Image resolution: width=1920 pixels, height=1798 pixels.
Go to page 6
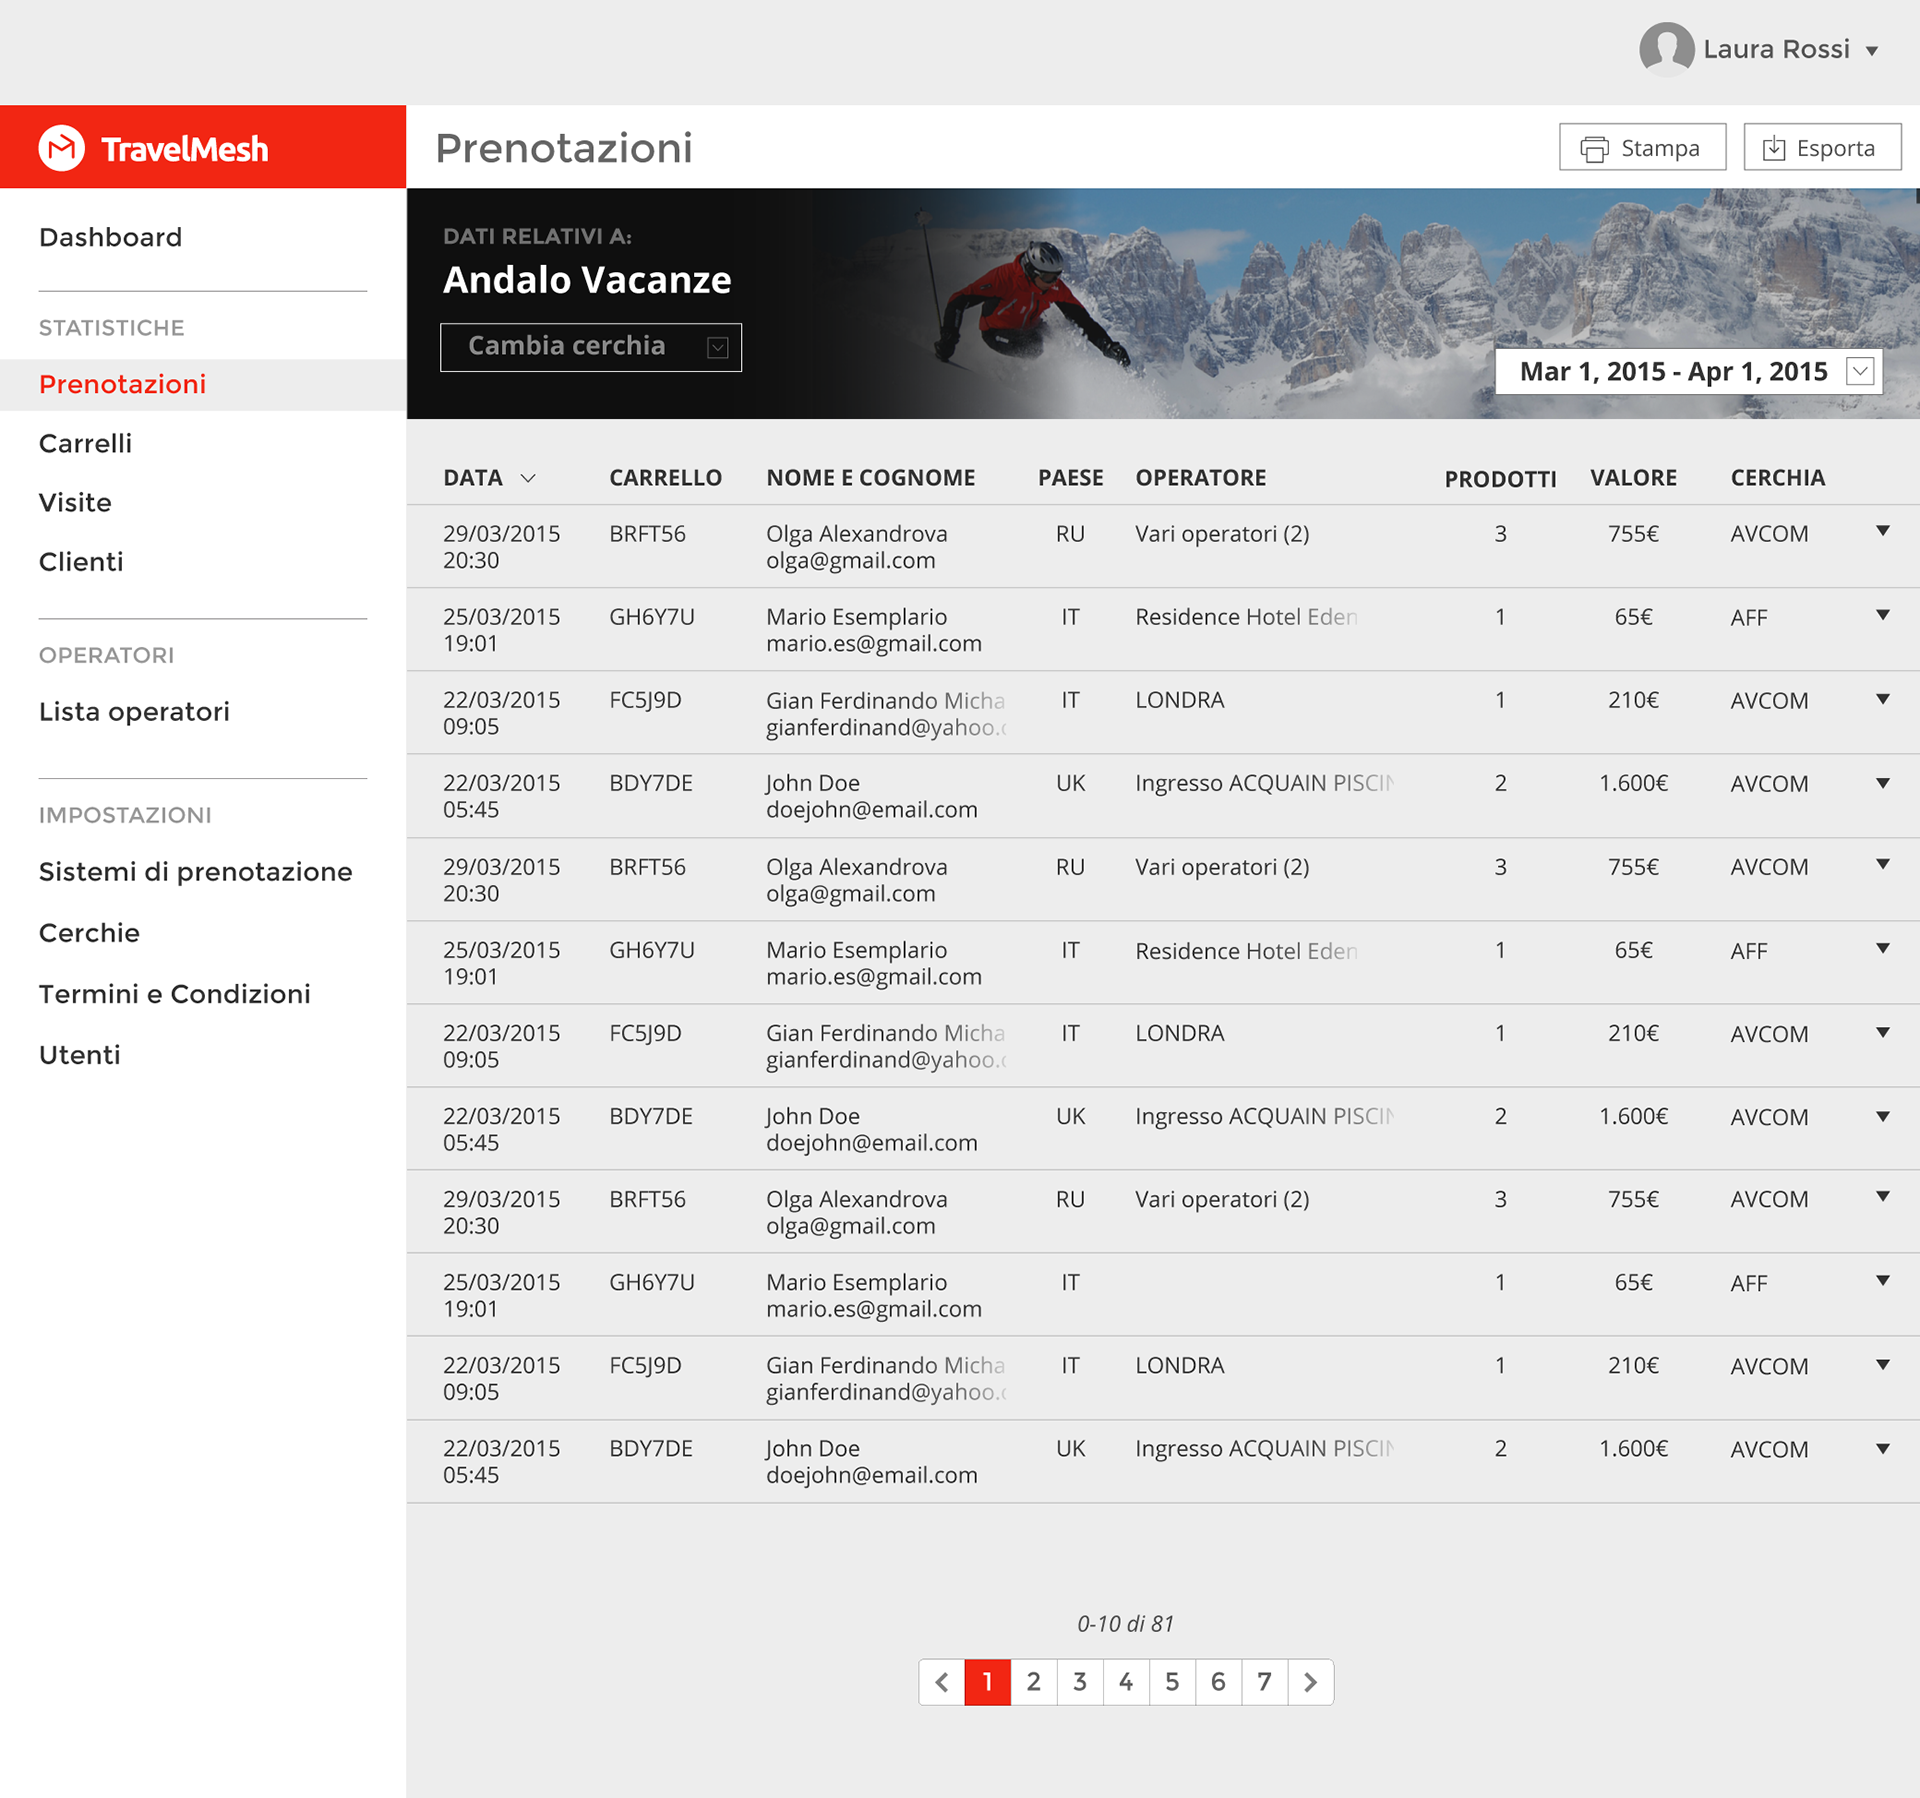[x=1218, y=1682]
